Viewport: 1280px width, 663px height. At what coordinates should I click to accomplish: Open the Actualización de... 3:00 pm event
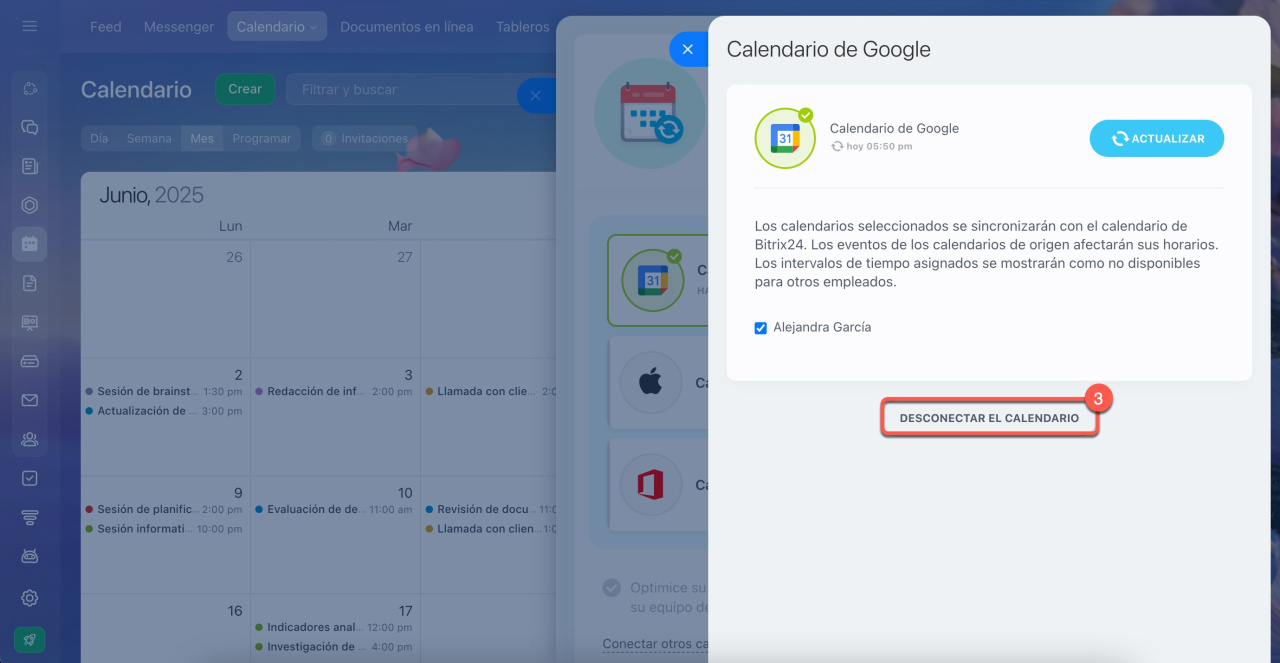(x=165, y=411)
